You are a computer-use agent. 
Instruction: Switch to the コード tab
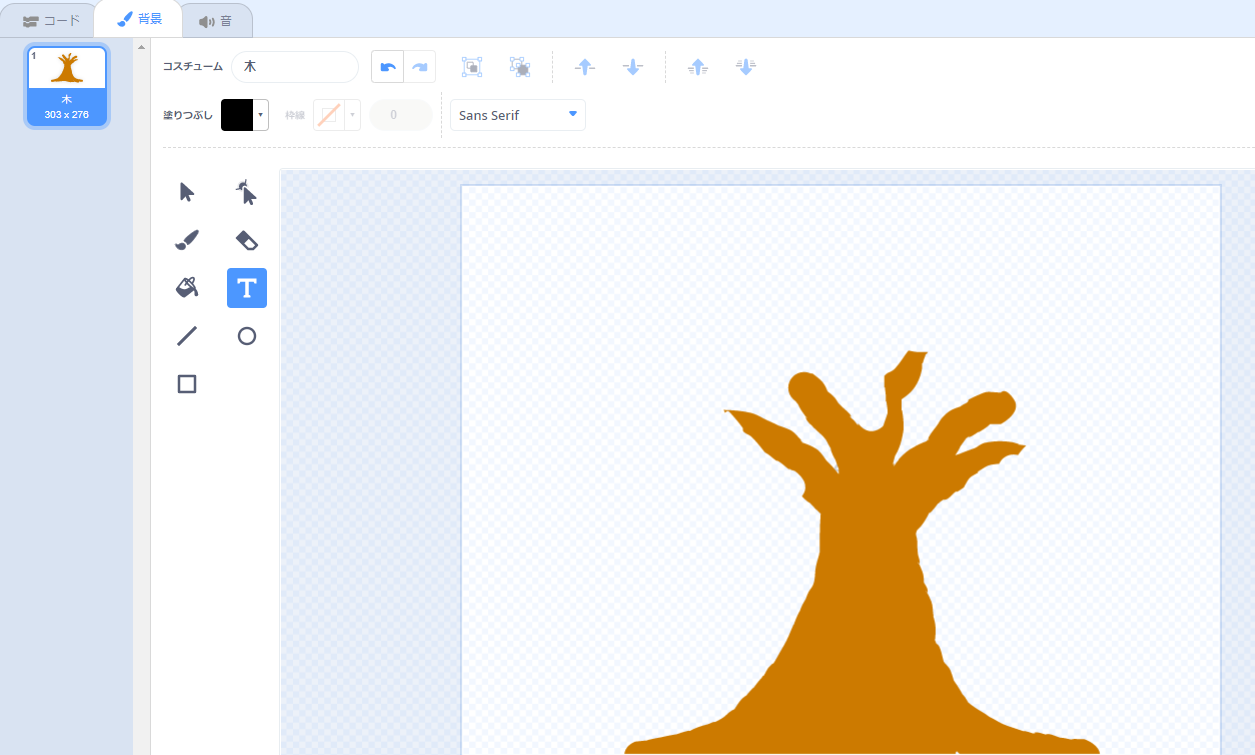pyautogui.click(x=51, y=20)
